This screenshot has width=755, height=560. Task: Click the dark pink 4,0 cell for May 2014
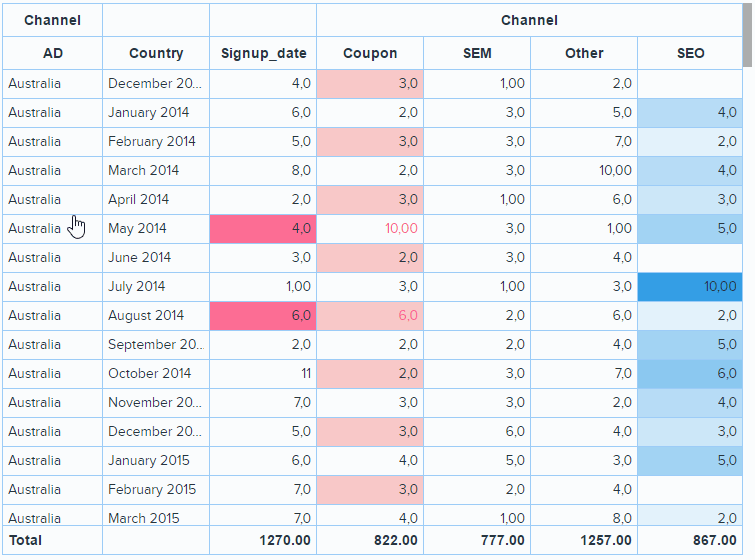point(263,228)
